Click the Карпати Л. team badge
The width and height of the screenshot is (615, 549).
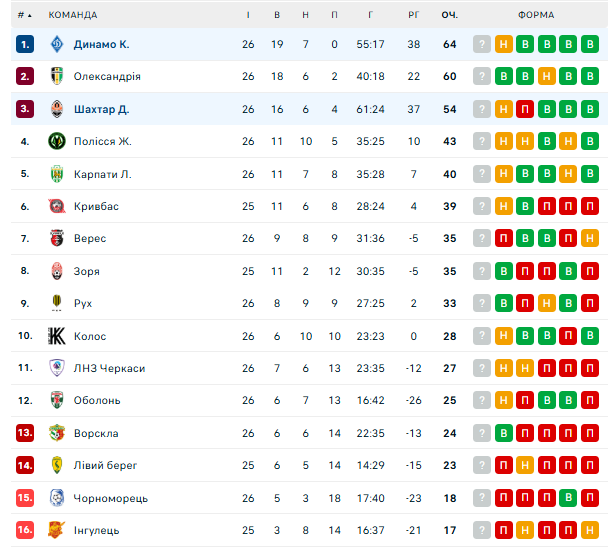coord(57,174)
